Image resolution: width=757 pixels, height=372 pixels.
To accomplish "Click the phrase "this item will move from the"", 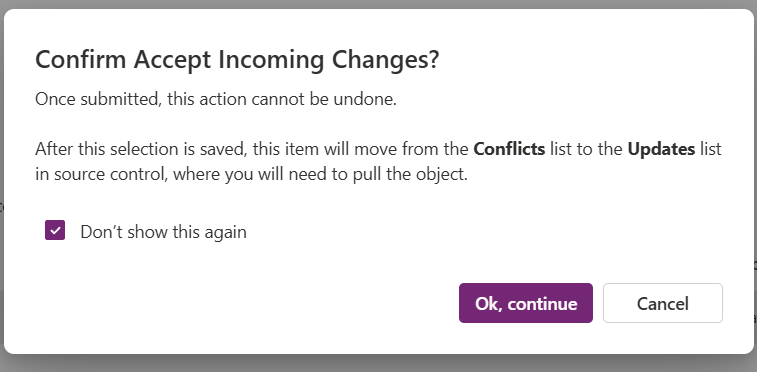I will point(361,149).
